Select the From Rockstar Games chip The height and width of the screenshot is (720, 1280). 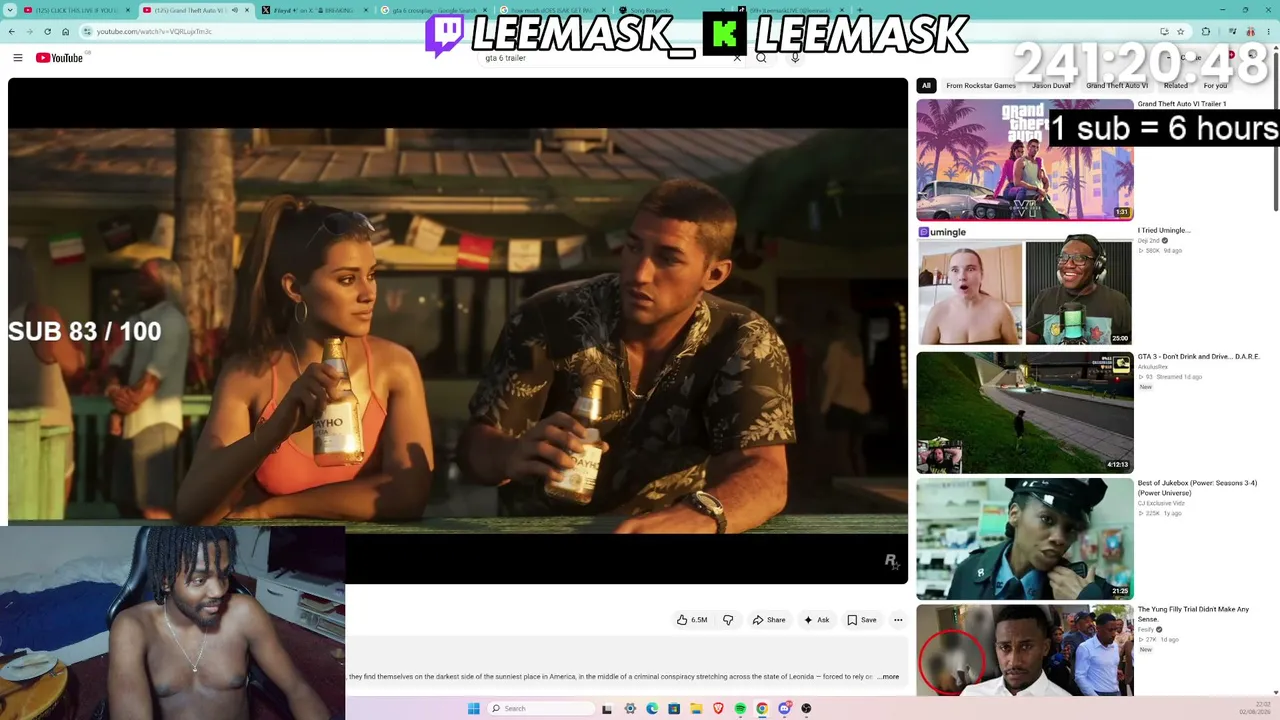(981, 86)
